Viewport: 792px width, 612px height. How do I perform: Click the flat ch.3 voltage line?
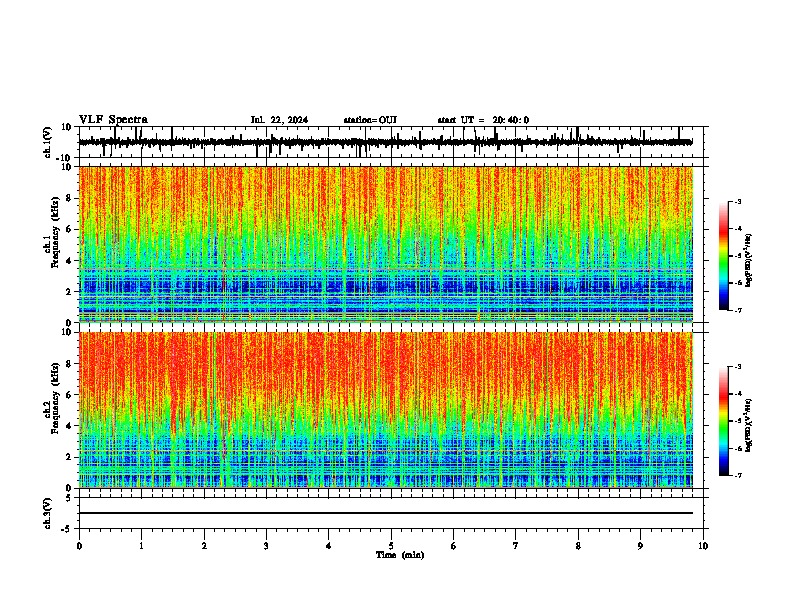tap(385, 513)
